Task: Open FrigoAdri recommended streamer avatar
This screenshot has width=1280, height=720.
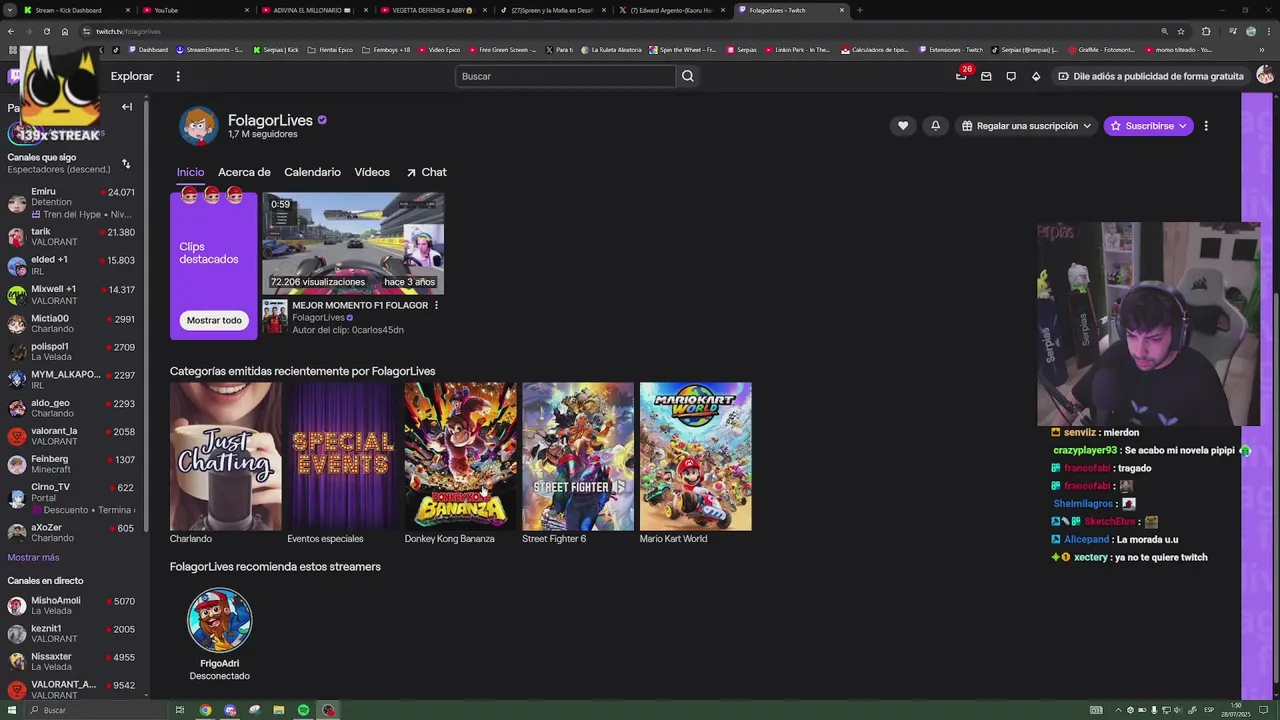Action: (219, 620)
